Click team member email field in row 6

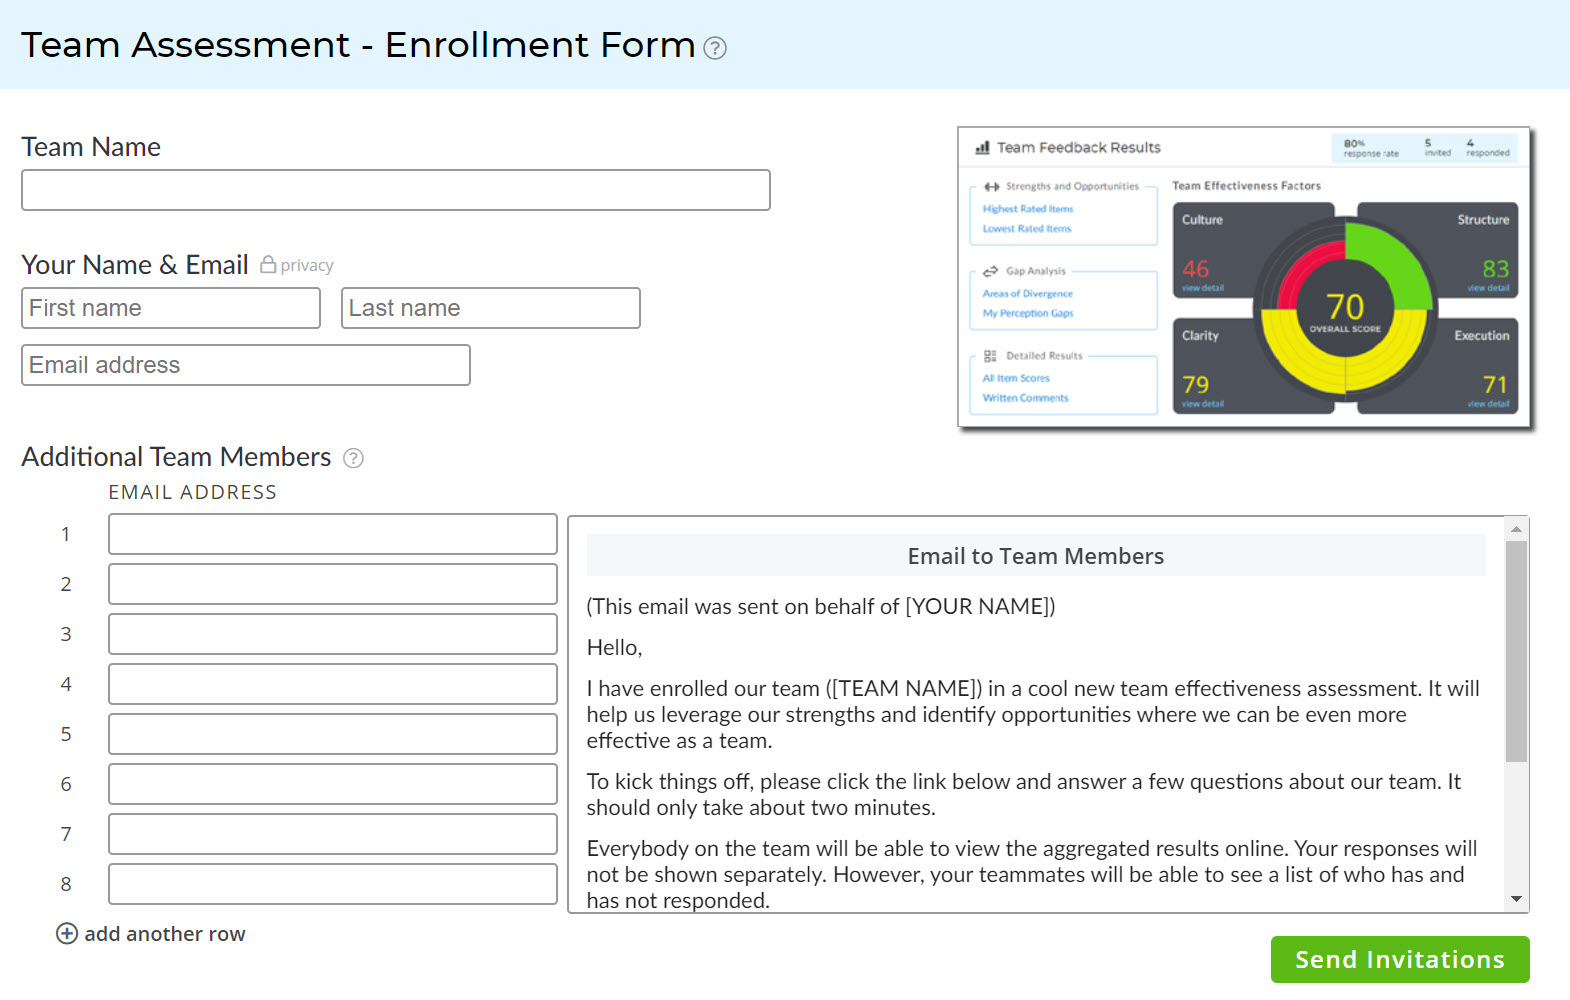click(333, 784)
